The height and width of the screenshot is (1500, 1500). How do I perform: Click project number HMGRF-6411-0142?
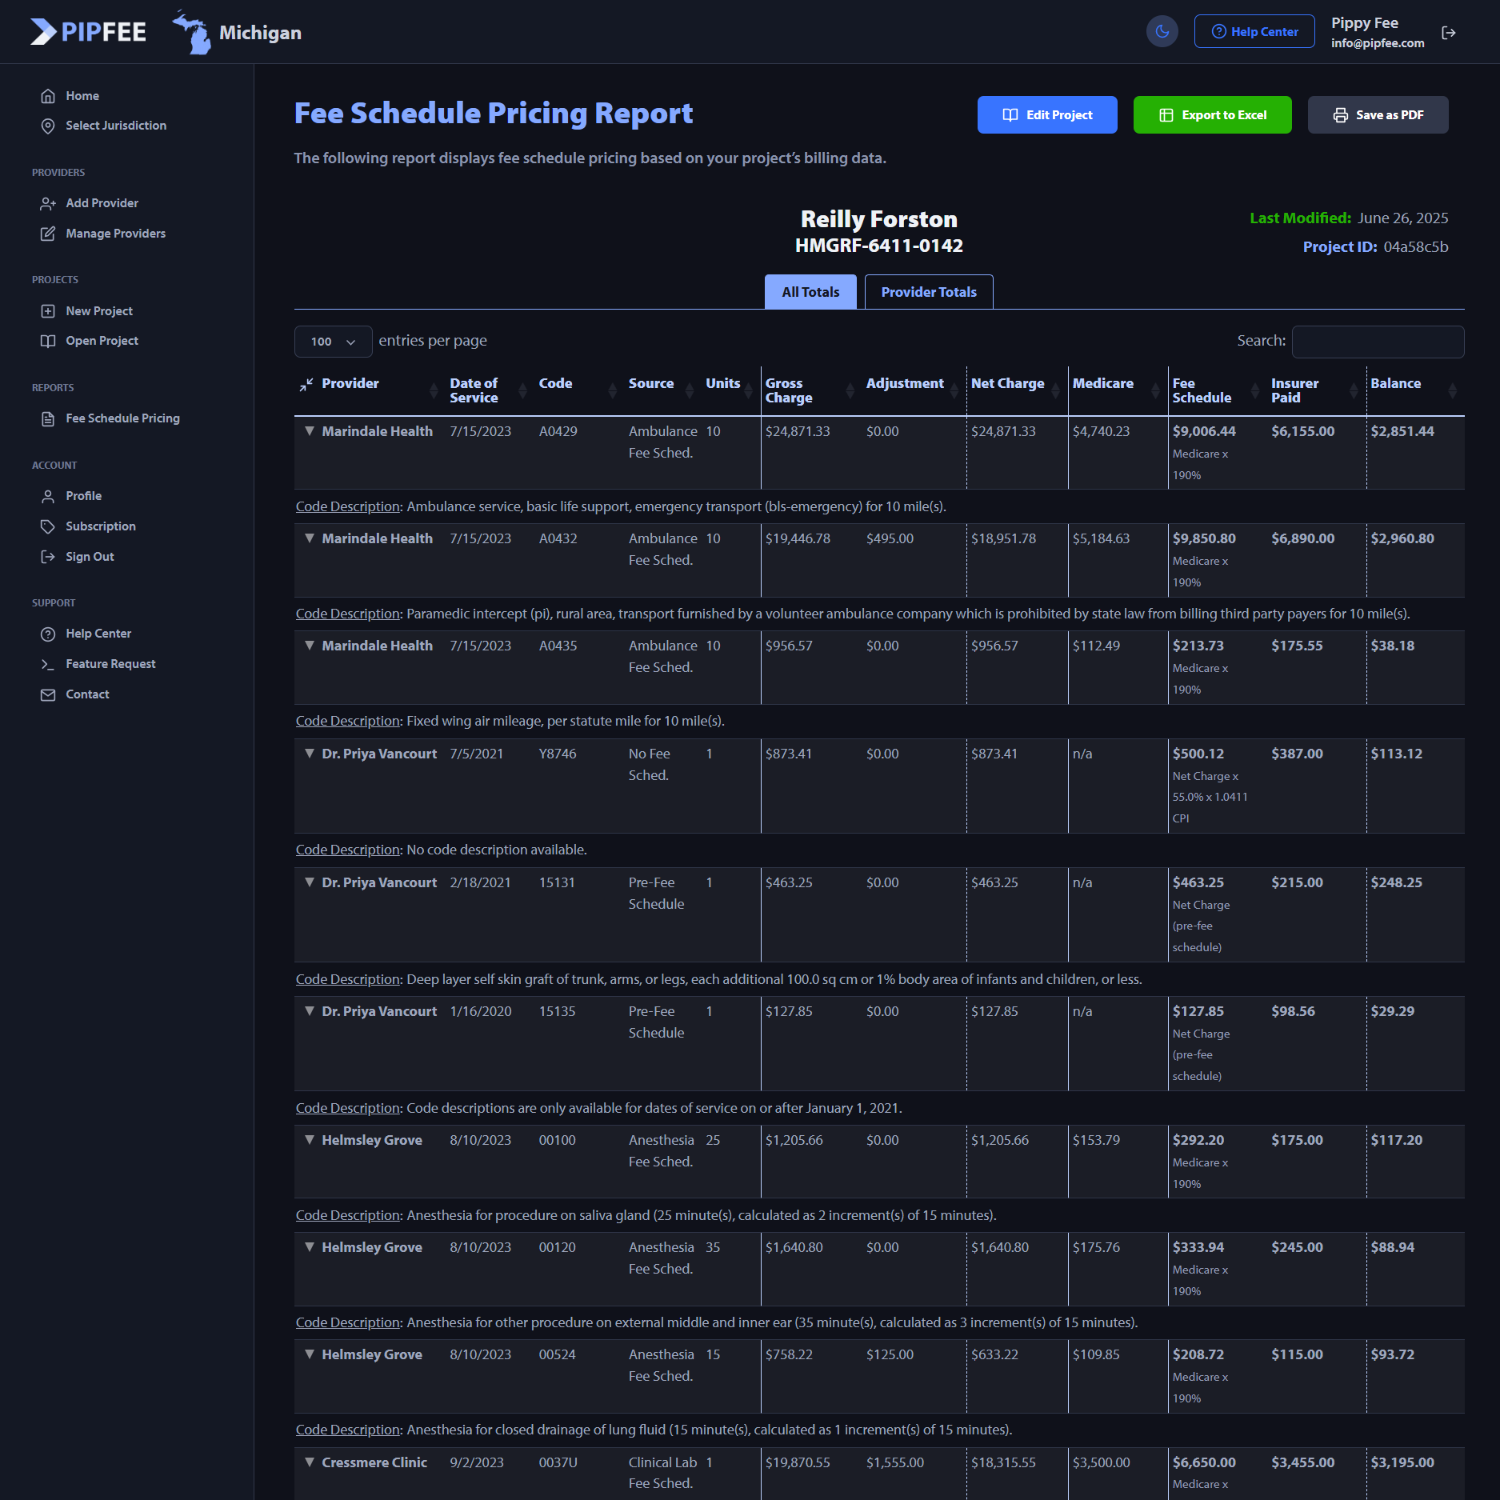879,246
